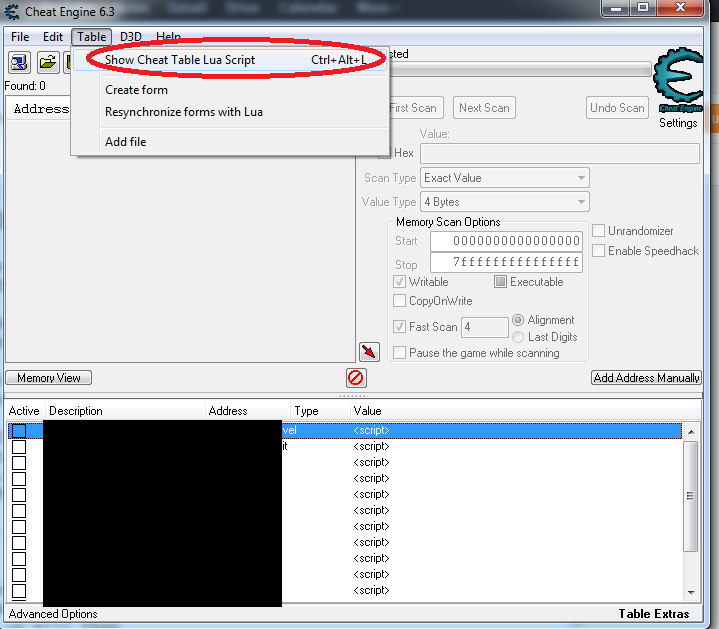Select Resynchronize forms with Lua

tap(183, 112)
